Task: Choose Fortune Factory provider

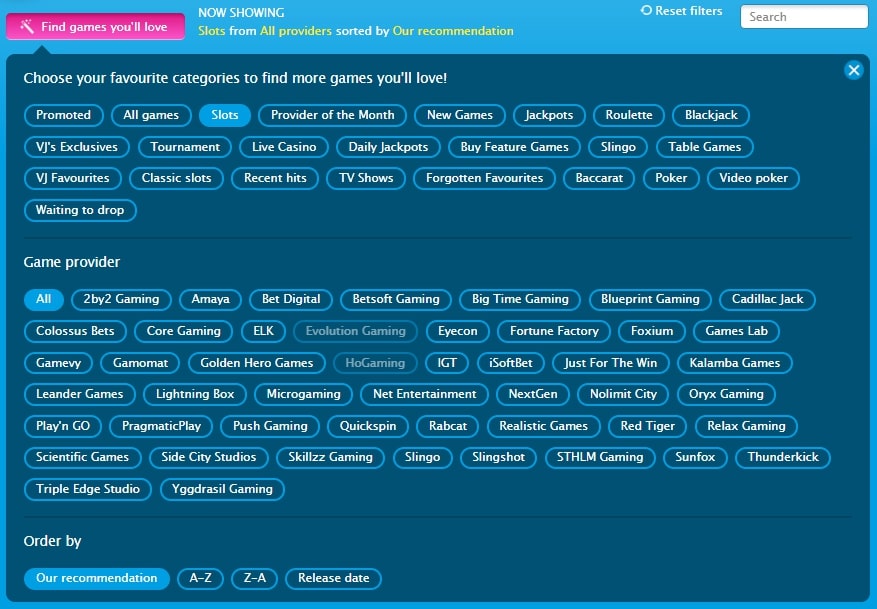Action: click(x=554, y=331)
